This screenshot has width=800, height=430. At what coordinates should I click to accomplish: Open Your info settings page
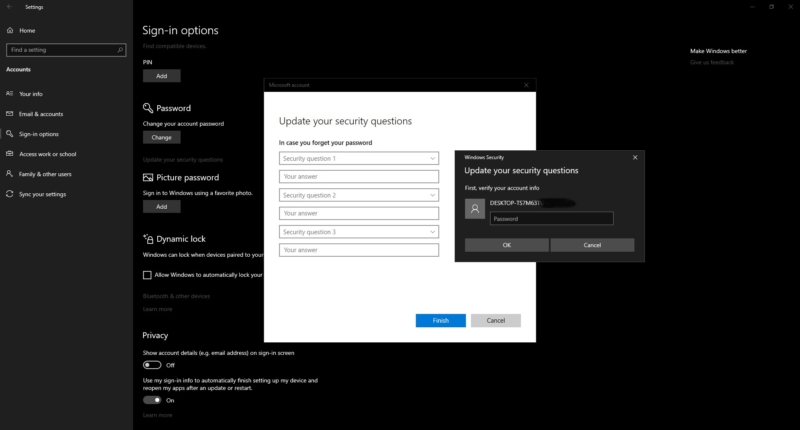pos(31,94)
